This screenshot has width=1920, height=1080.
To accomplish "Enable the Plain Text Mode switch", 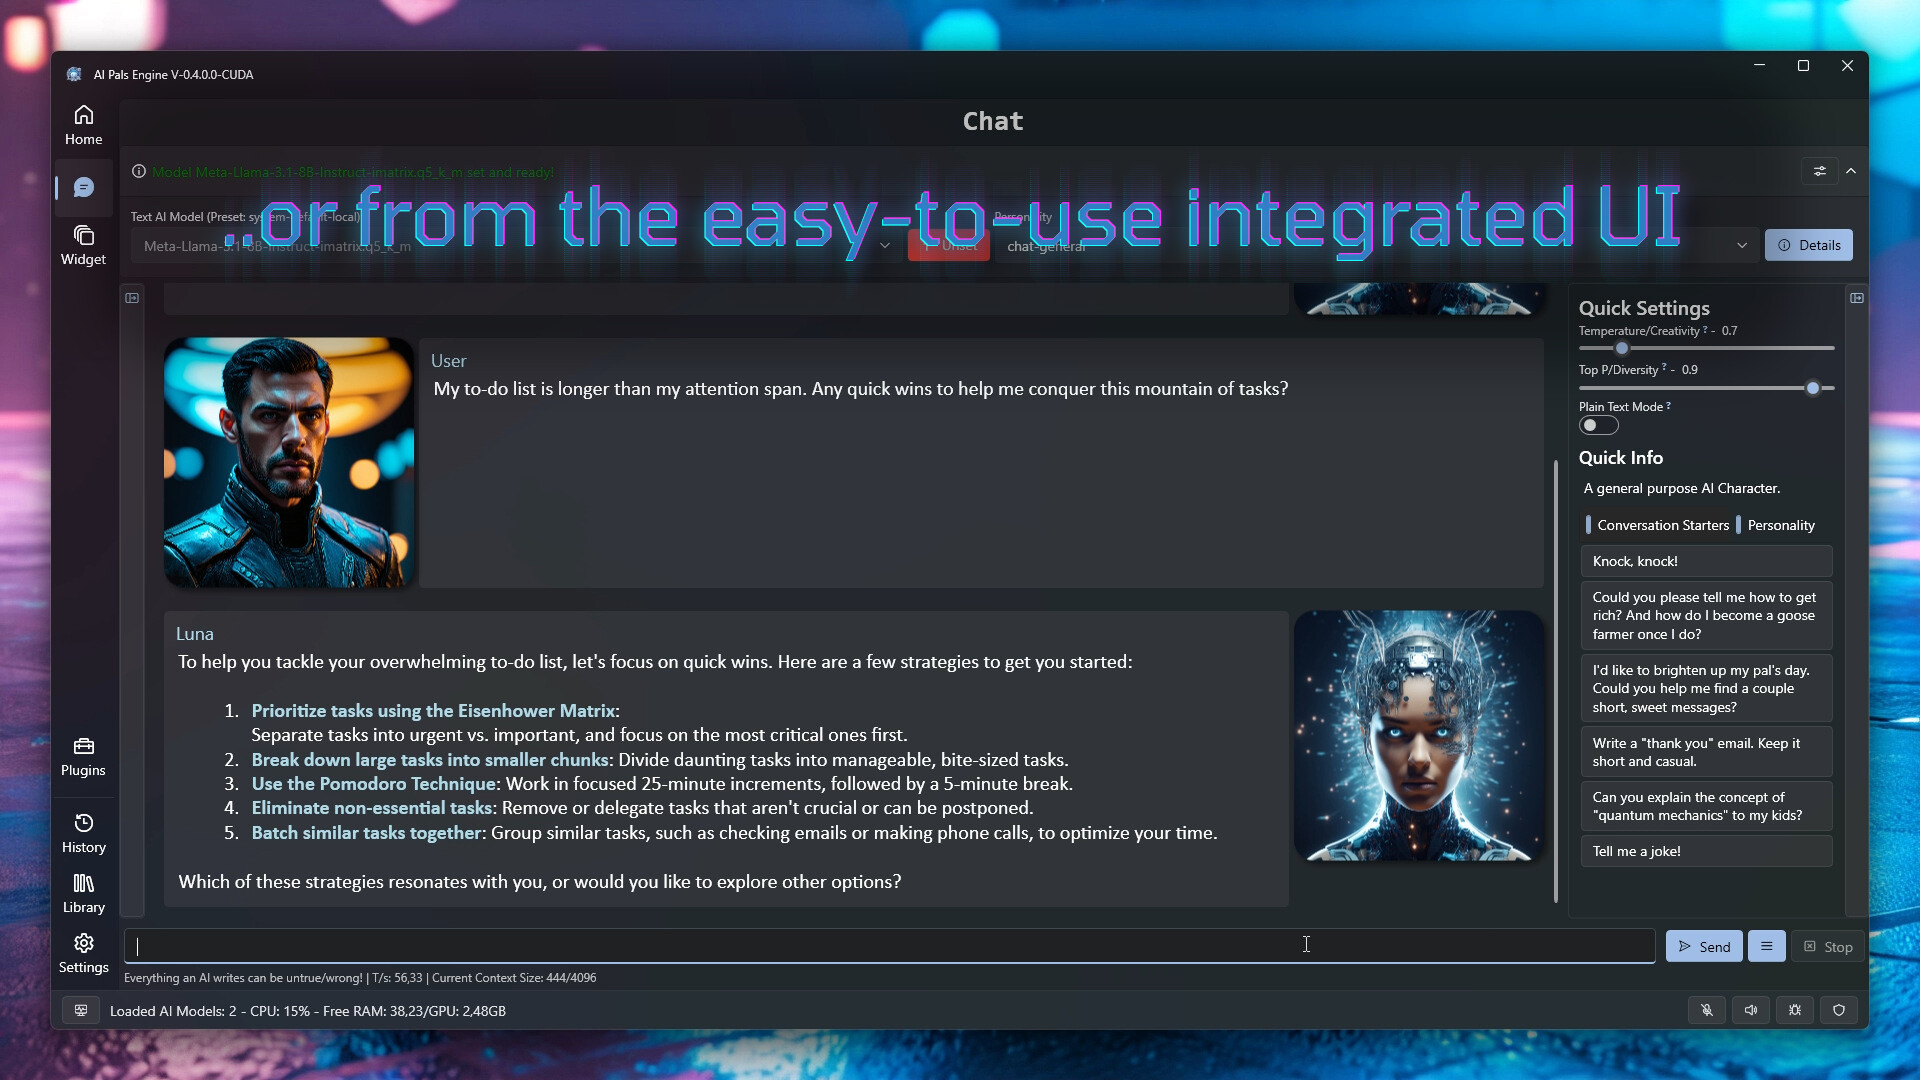I will coord(1598,426).
